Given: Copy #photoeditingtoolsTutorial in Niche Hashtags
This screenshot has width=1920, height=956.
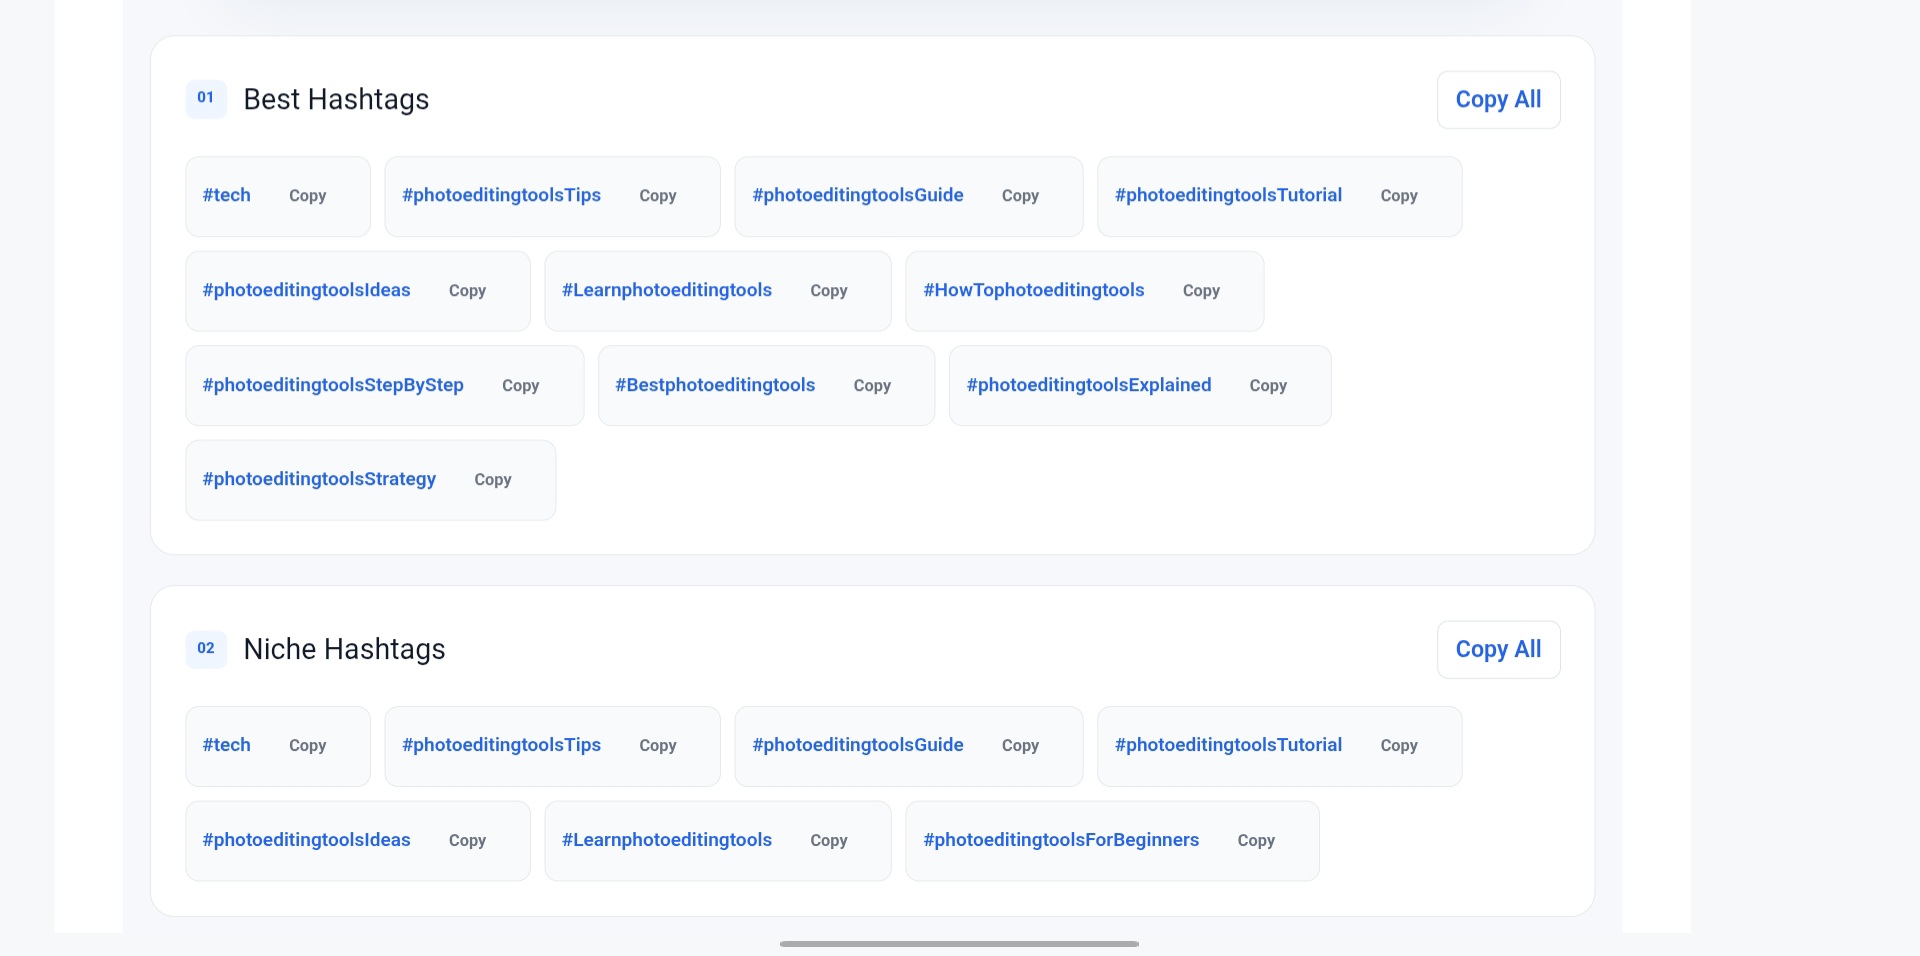Looking at the screenshot, I should [x=1399, y=746].
